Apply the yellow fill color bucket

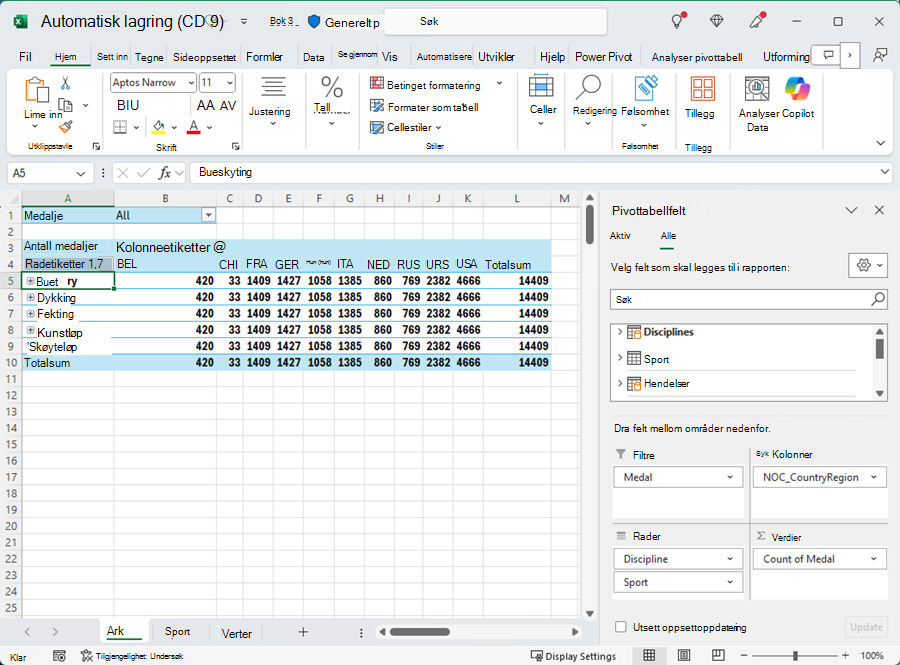point(158,127)
